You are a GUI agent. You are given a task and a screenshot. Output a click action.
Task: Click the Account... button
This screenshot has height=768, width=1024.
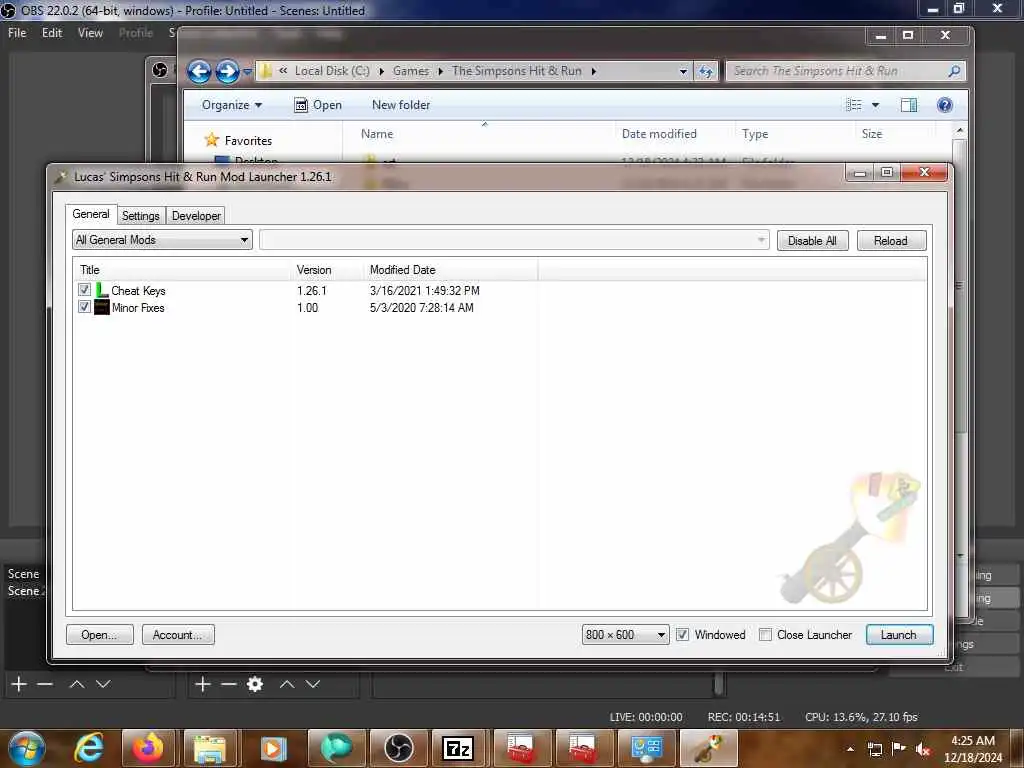click(178, 635)
